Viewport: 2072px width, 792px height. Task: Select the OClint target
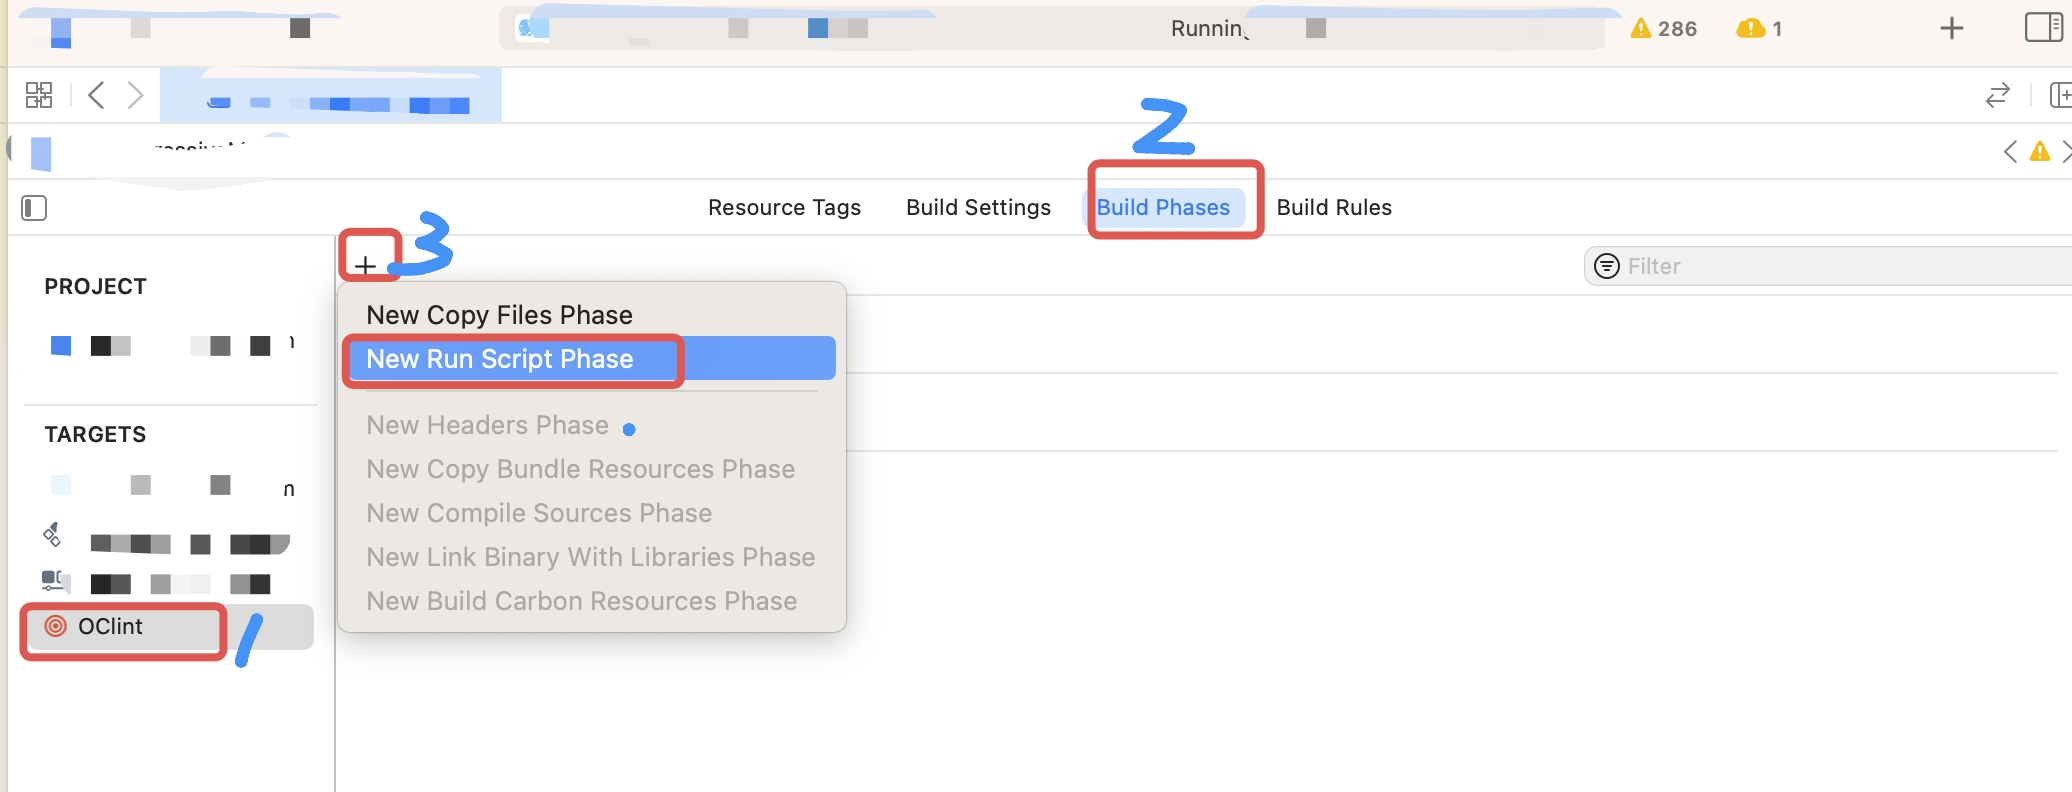(x=110, y=627)
